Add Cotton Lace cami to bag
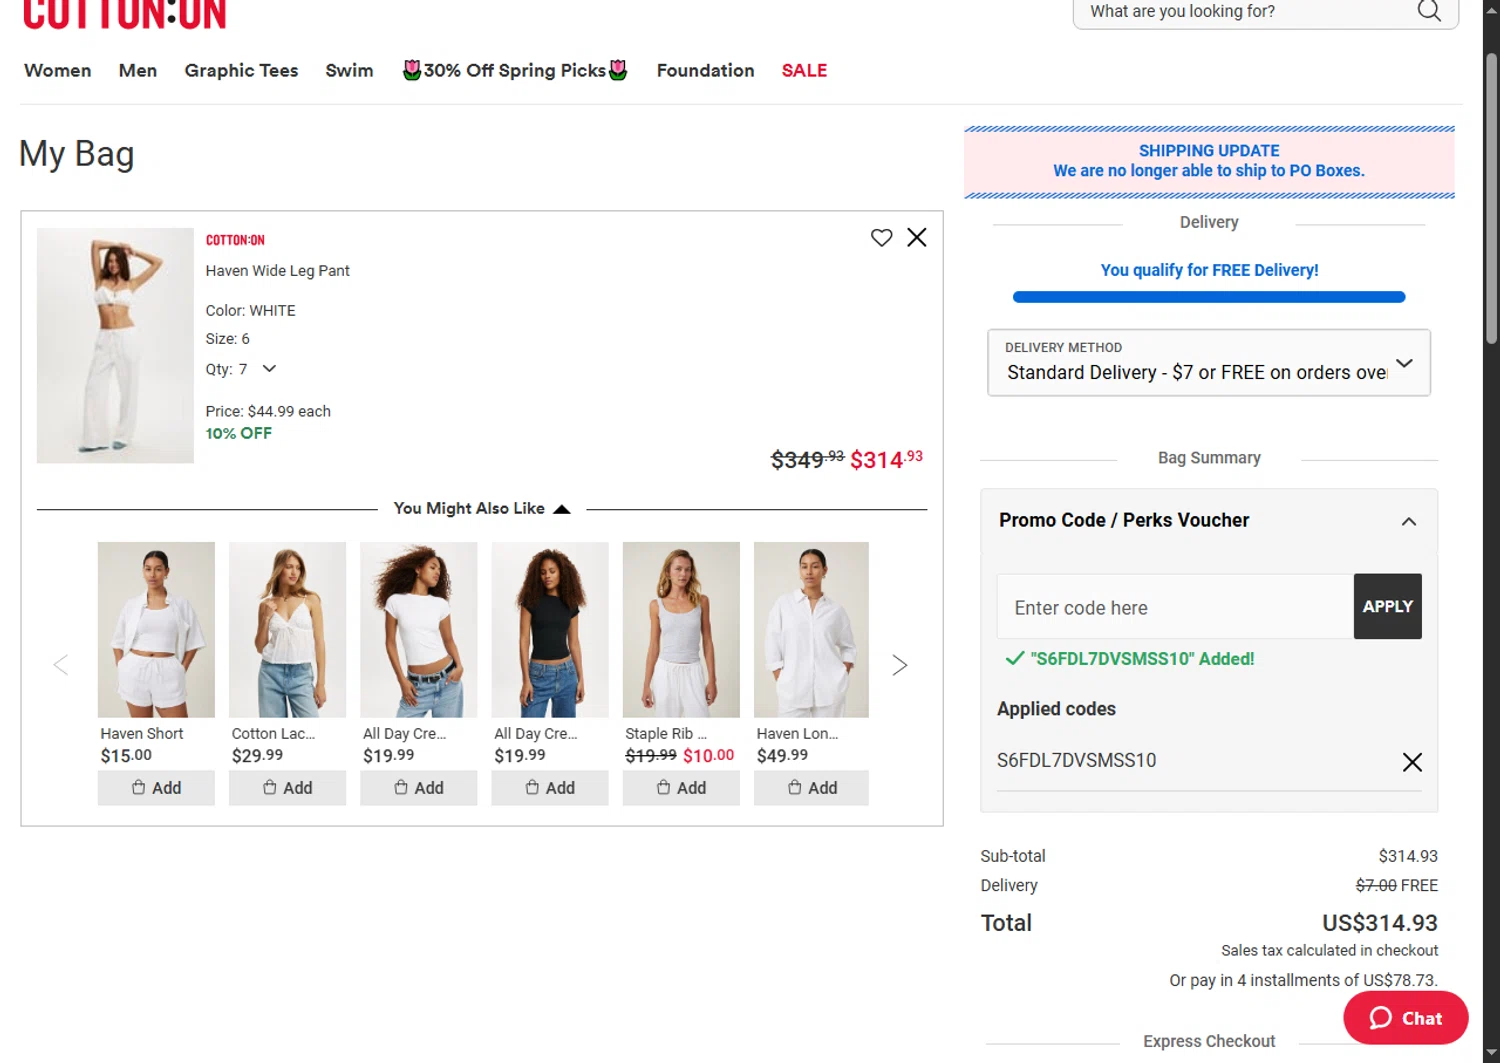Image resolution: width=1500 pixels, height=1063 pixels. pyautogui.click(x=287, y=788)
